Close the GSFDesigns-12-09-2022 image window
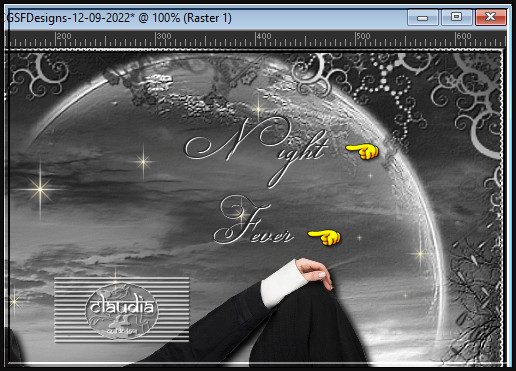 click(491, 17)
